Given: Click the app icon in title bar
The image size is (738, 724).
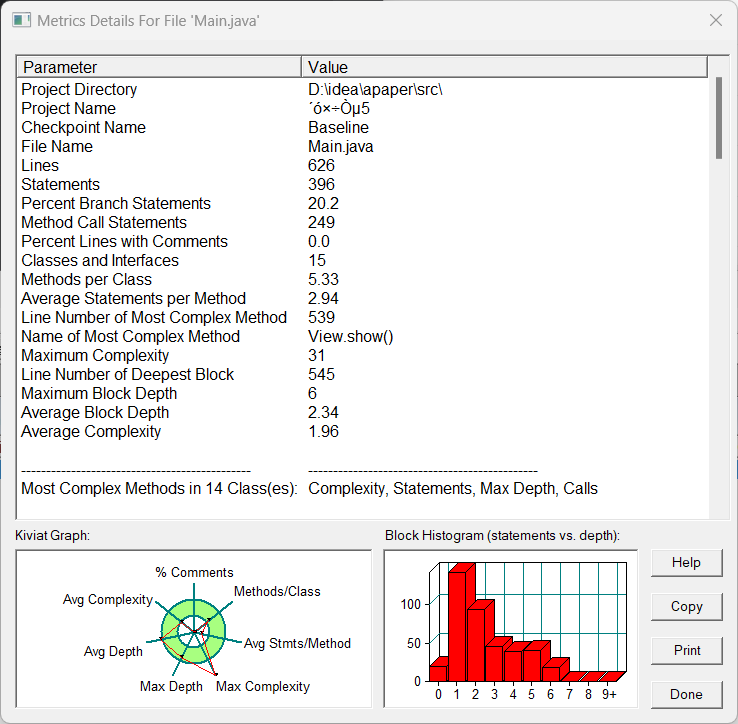Looking at the screenshot, I should (21, 21).
